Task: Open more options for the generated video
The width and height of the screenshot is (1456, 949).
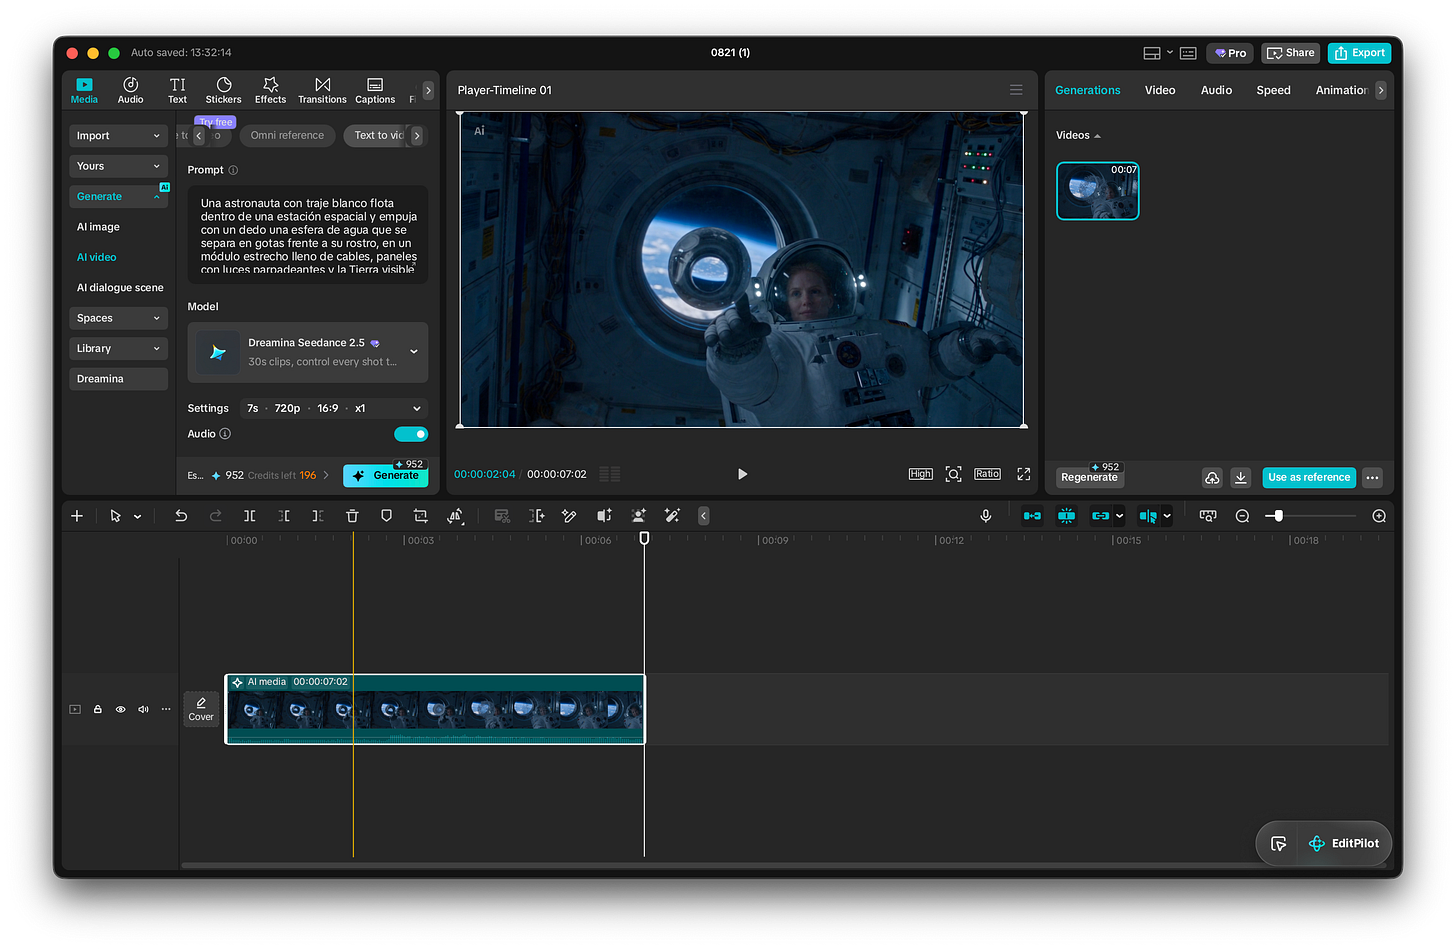Action: pyautogui.click(x=1372, y=478)
